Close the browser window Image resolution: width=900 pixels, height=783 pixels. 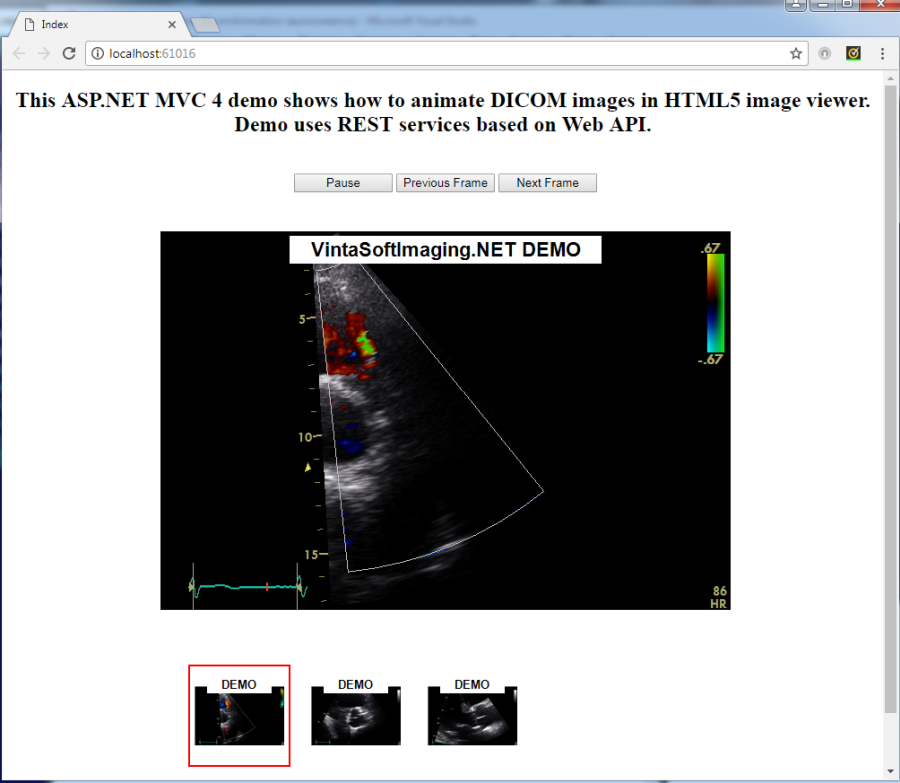pyautogui.click(x=880, y=5)
